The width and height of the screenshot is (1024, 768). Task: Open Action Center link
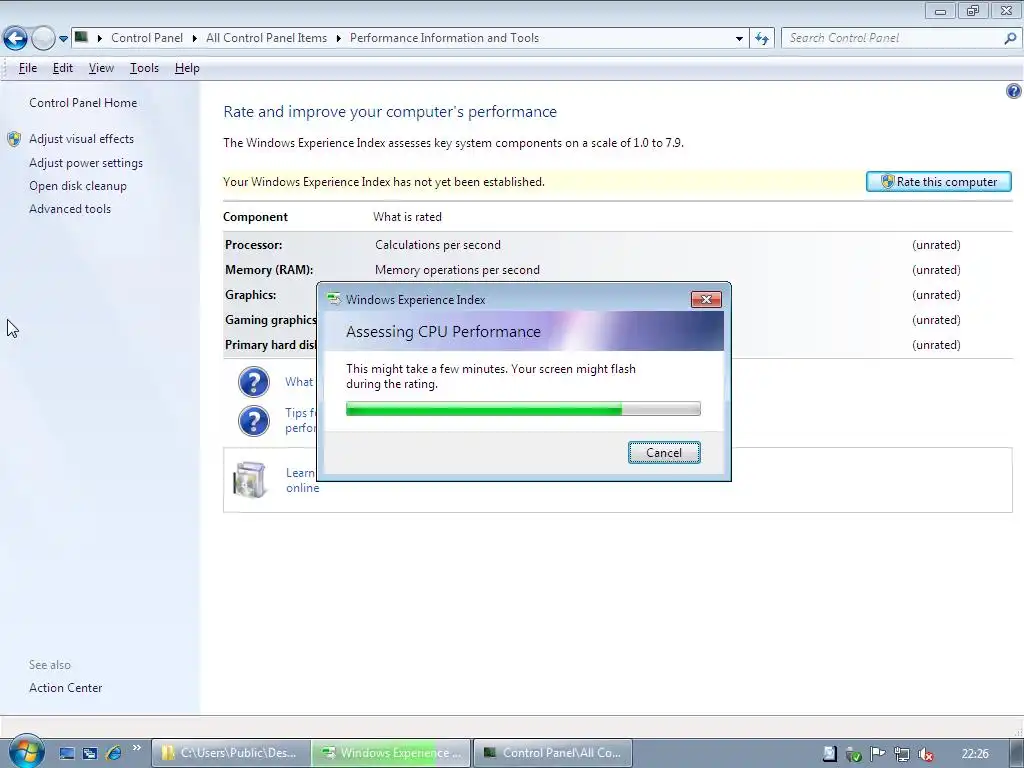(x=65, y=688)
